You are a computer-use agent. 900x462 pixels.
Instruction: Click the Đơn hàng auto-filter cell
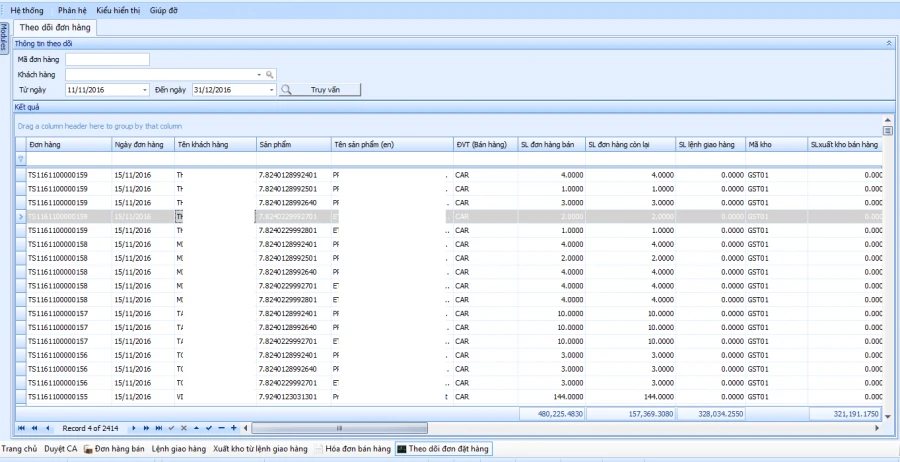tap(69, 159)
